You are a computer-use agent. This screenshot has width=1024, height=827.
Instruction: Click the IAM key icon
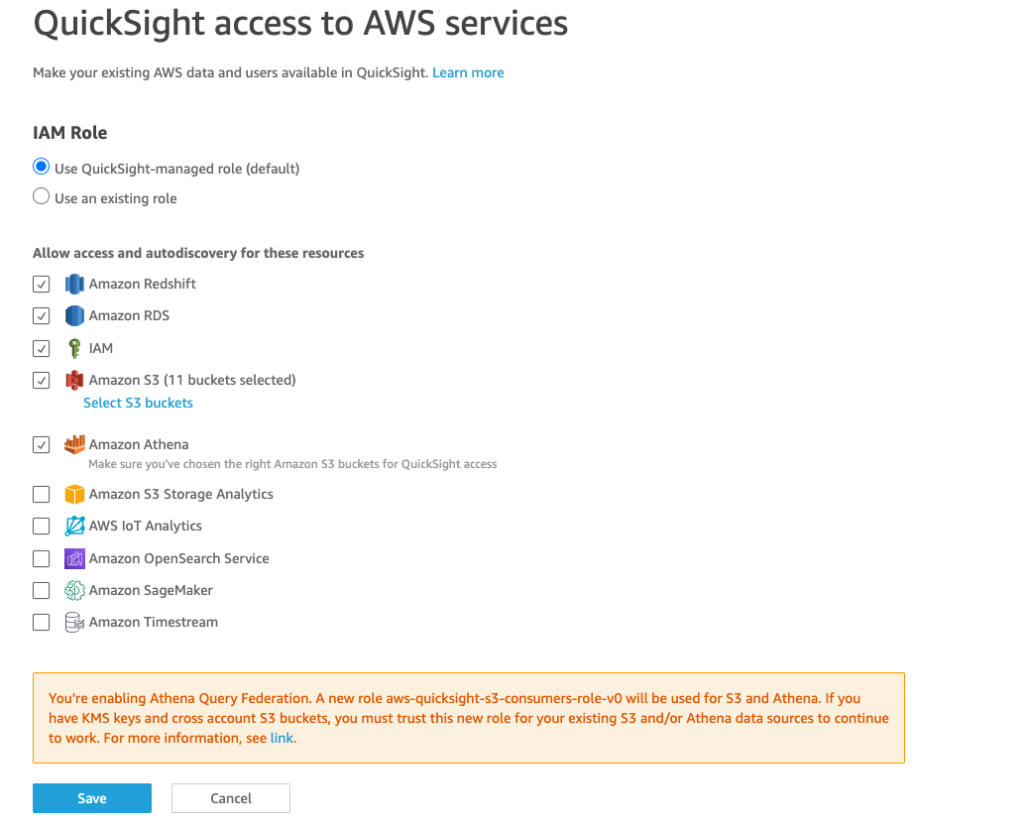[x=73, y=348]
